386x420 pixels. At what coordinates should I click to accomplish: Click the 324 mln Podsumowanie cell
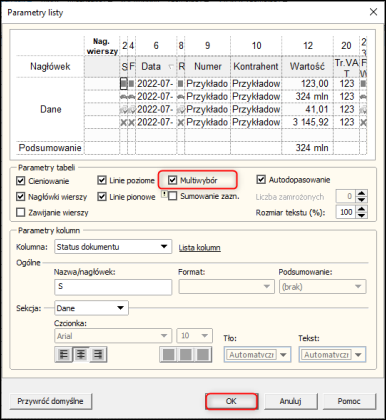[307, 148]
